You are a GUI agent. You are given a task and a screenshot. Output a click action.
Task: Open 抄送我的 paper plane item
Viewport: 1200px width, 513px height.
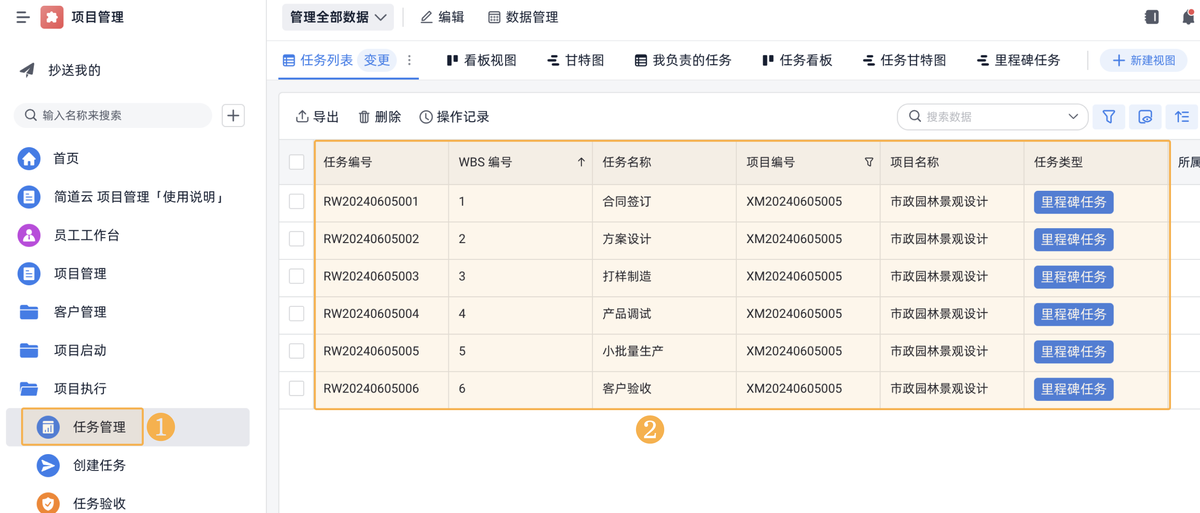point(61,70)
